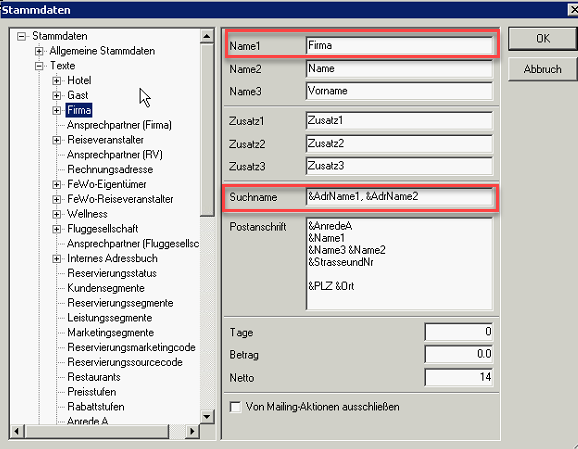
Task: Click the tree's left scroll arrow
Action: tap(17, 431)
